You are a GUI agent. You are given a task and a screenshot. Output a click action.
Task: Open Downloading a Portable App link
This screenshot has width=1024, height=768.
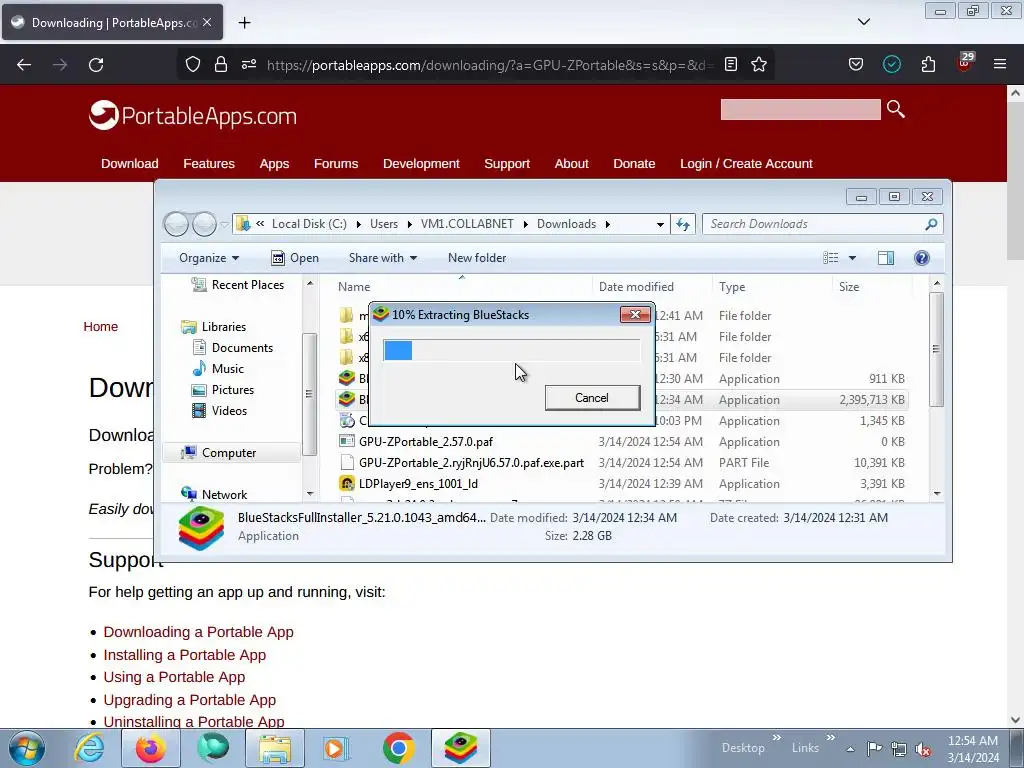pyautogui.click(x=199, y=632)
